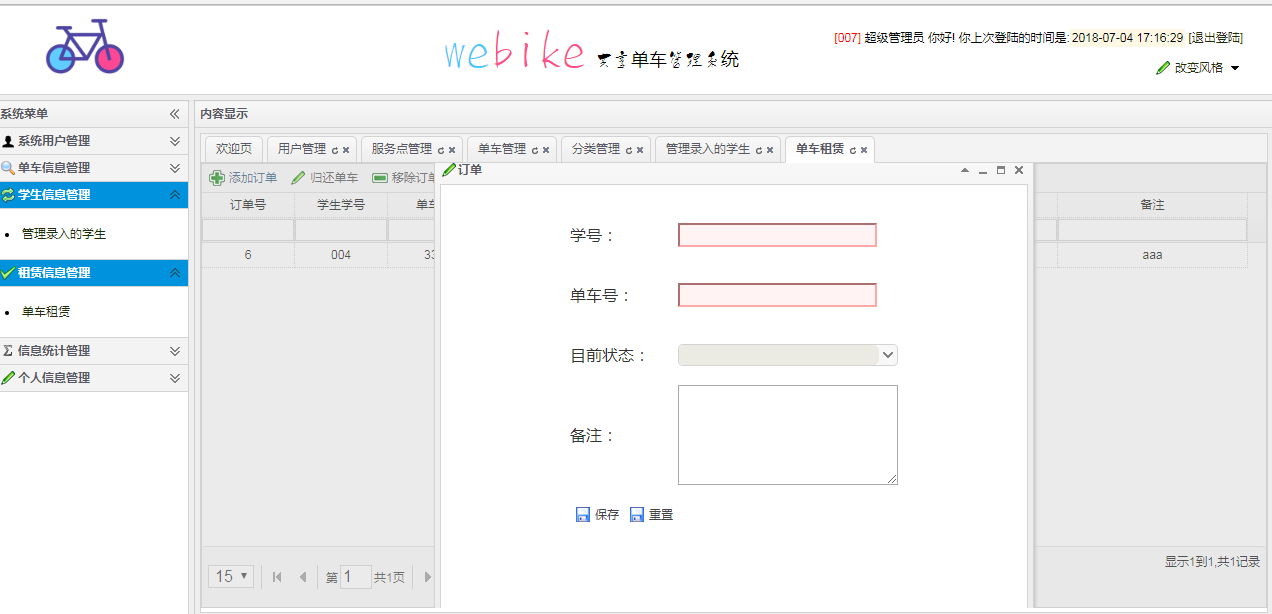1272x614 pixels.
Task: Collapse 租赁信息管理 accordion section
Action: 175,273
